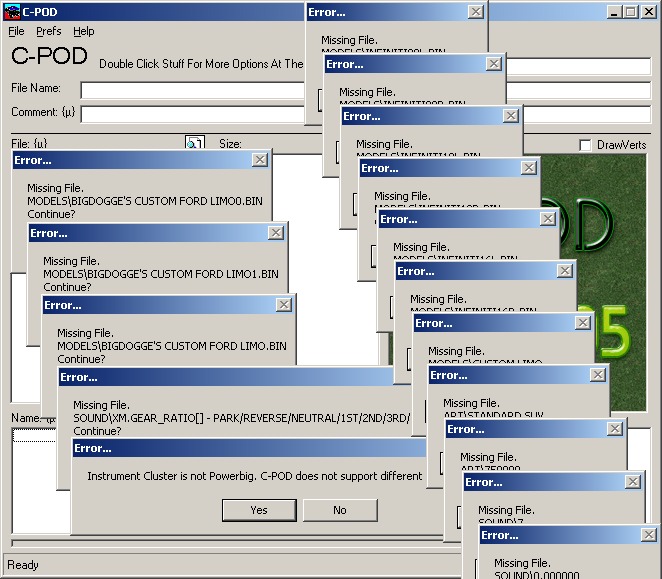This screenshot has width=662, height=579.
Task: Close the ART\STANDARD SUV error dialog
Action: pos(597,375)
